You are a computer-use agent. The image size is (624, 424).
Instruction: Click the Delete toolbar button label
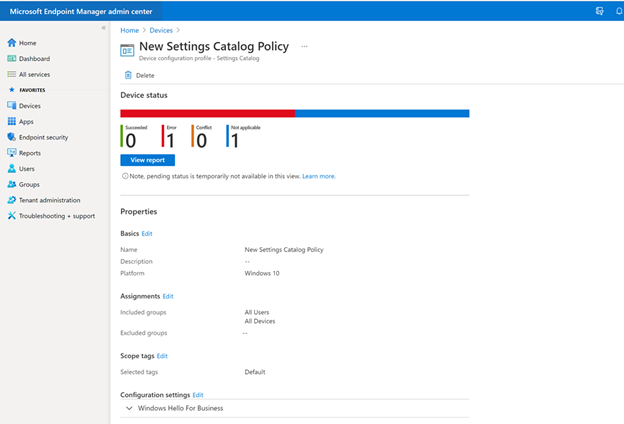(x=145, y=75)
